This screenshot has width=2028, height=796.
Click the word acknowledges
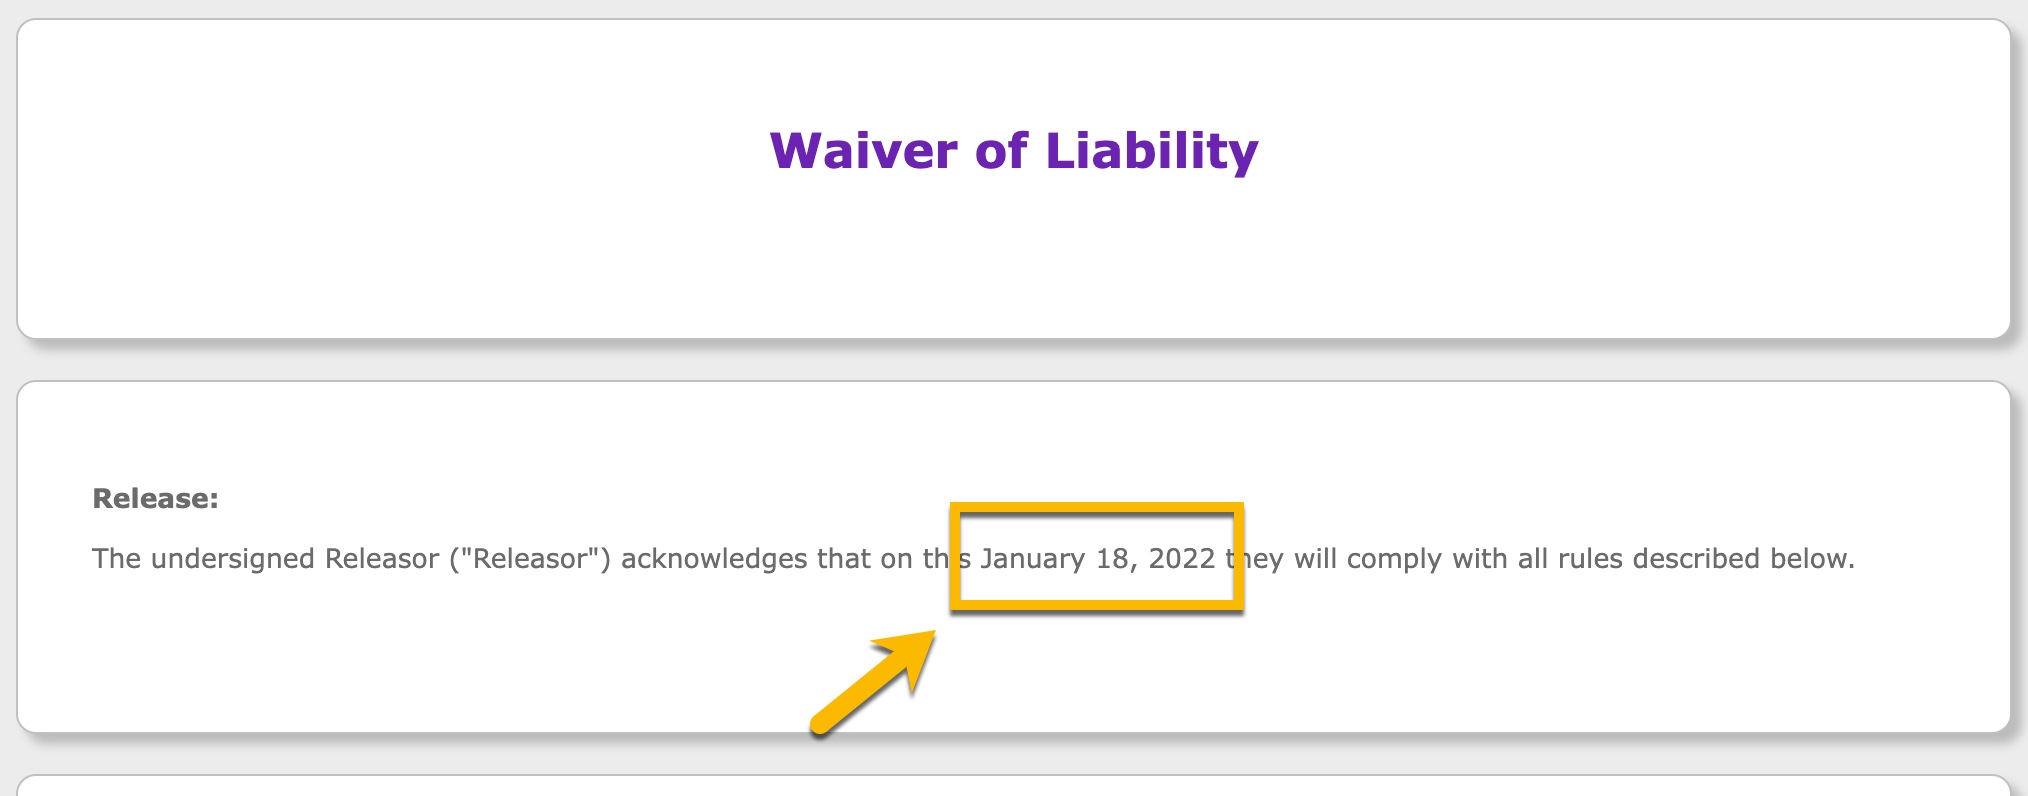point(714,559)
